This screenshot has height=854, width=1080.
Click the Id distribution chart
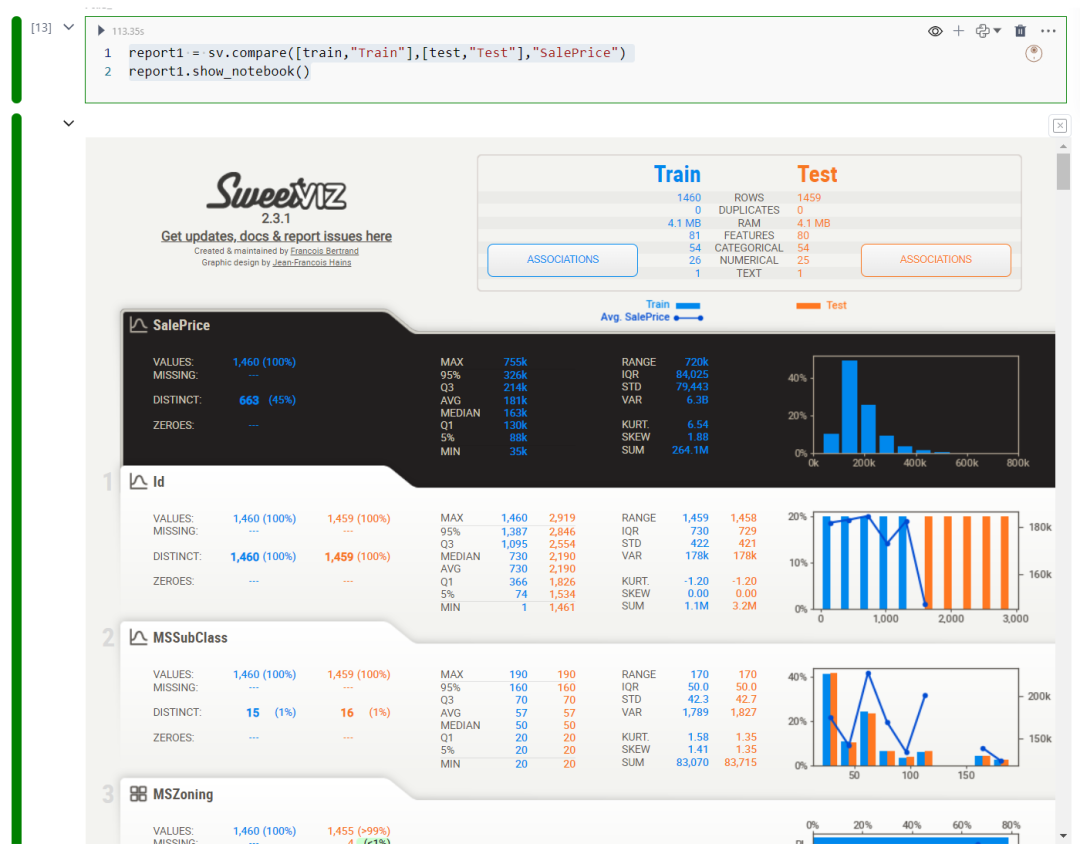point(915,561)
